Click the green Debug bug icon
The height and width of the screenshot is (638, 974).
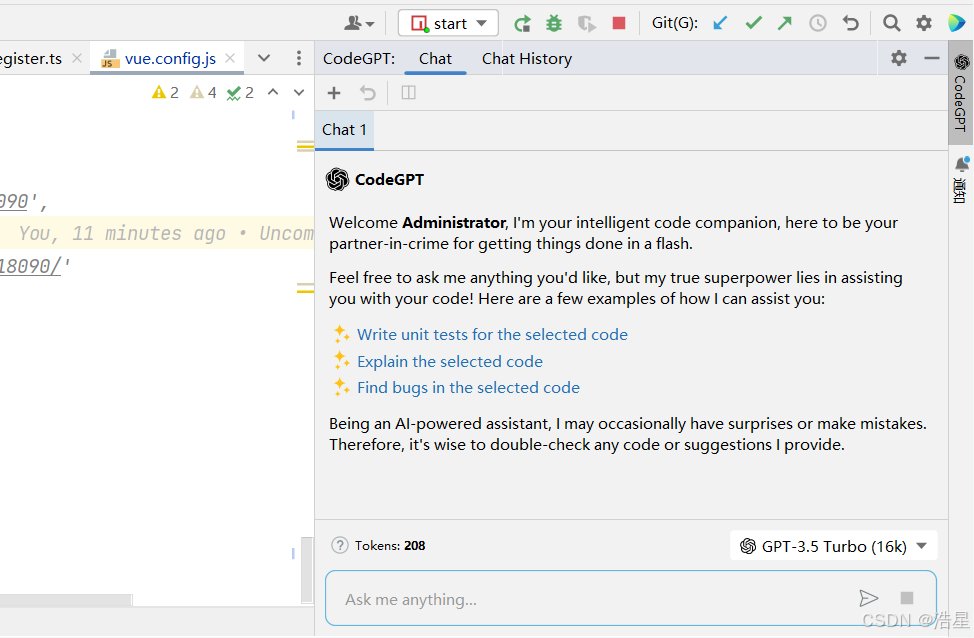[553, 24]
